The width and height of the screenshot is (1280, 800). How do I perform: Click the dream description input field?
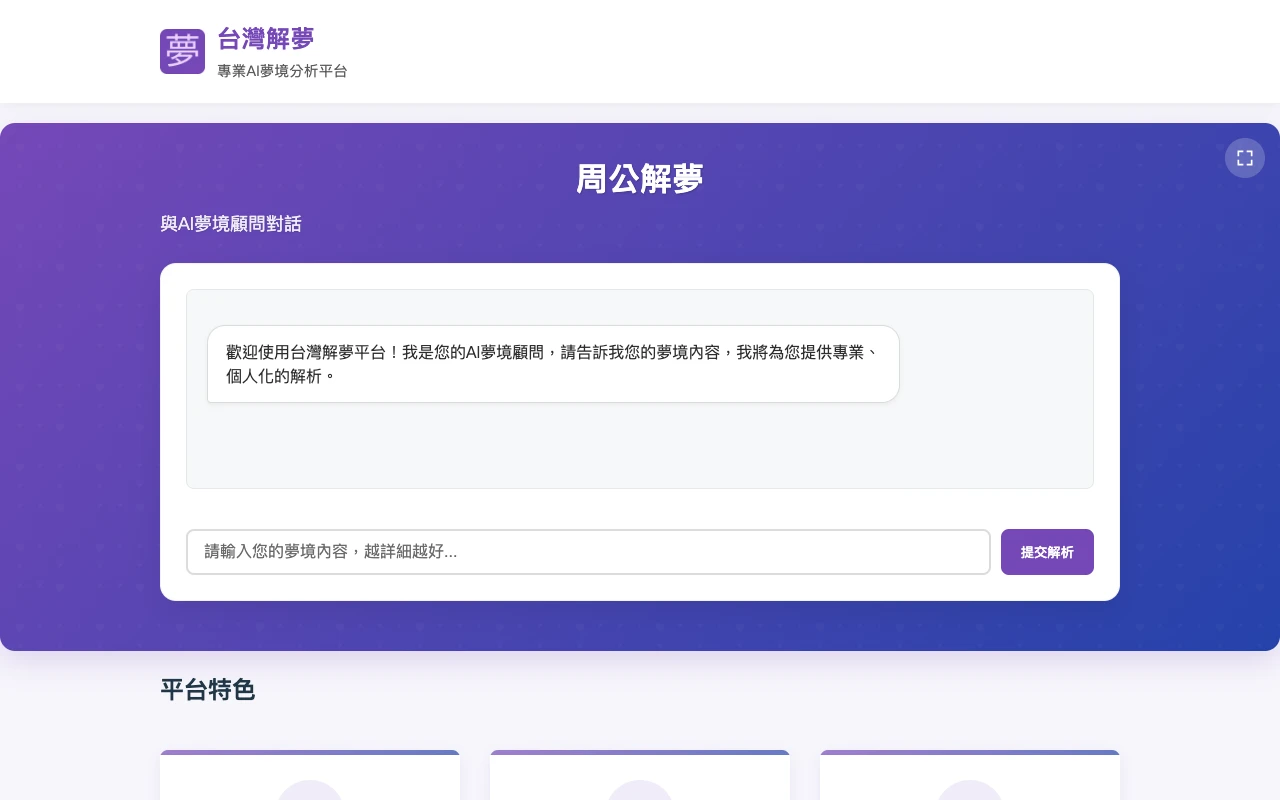coord(588,552)
